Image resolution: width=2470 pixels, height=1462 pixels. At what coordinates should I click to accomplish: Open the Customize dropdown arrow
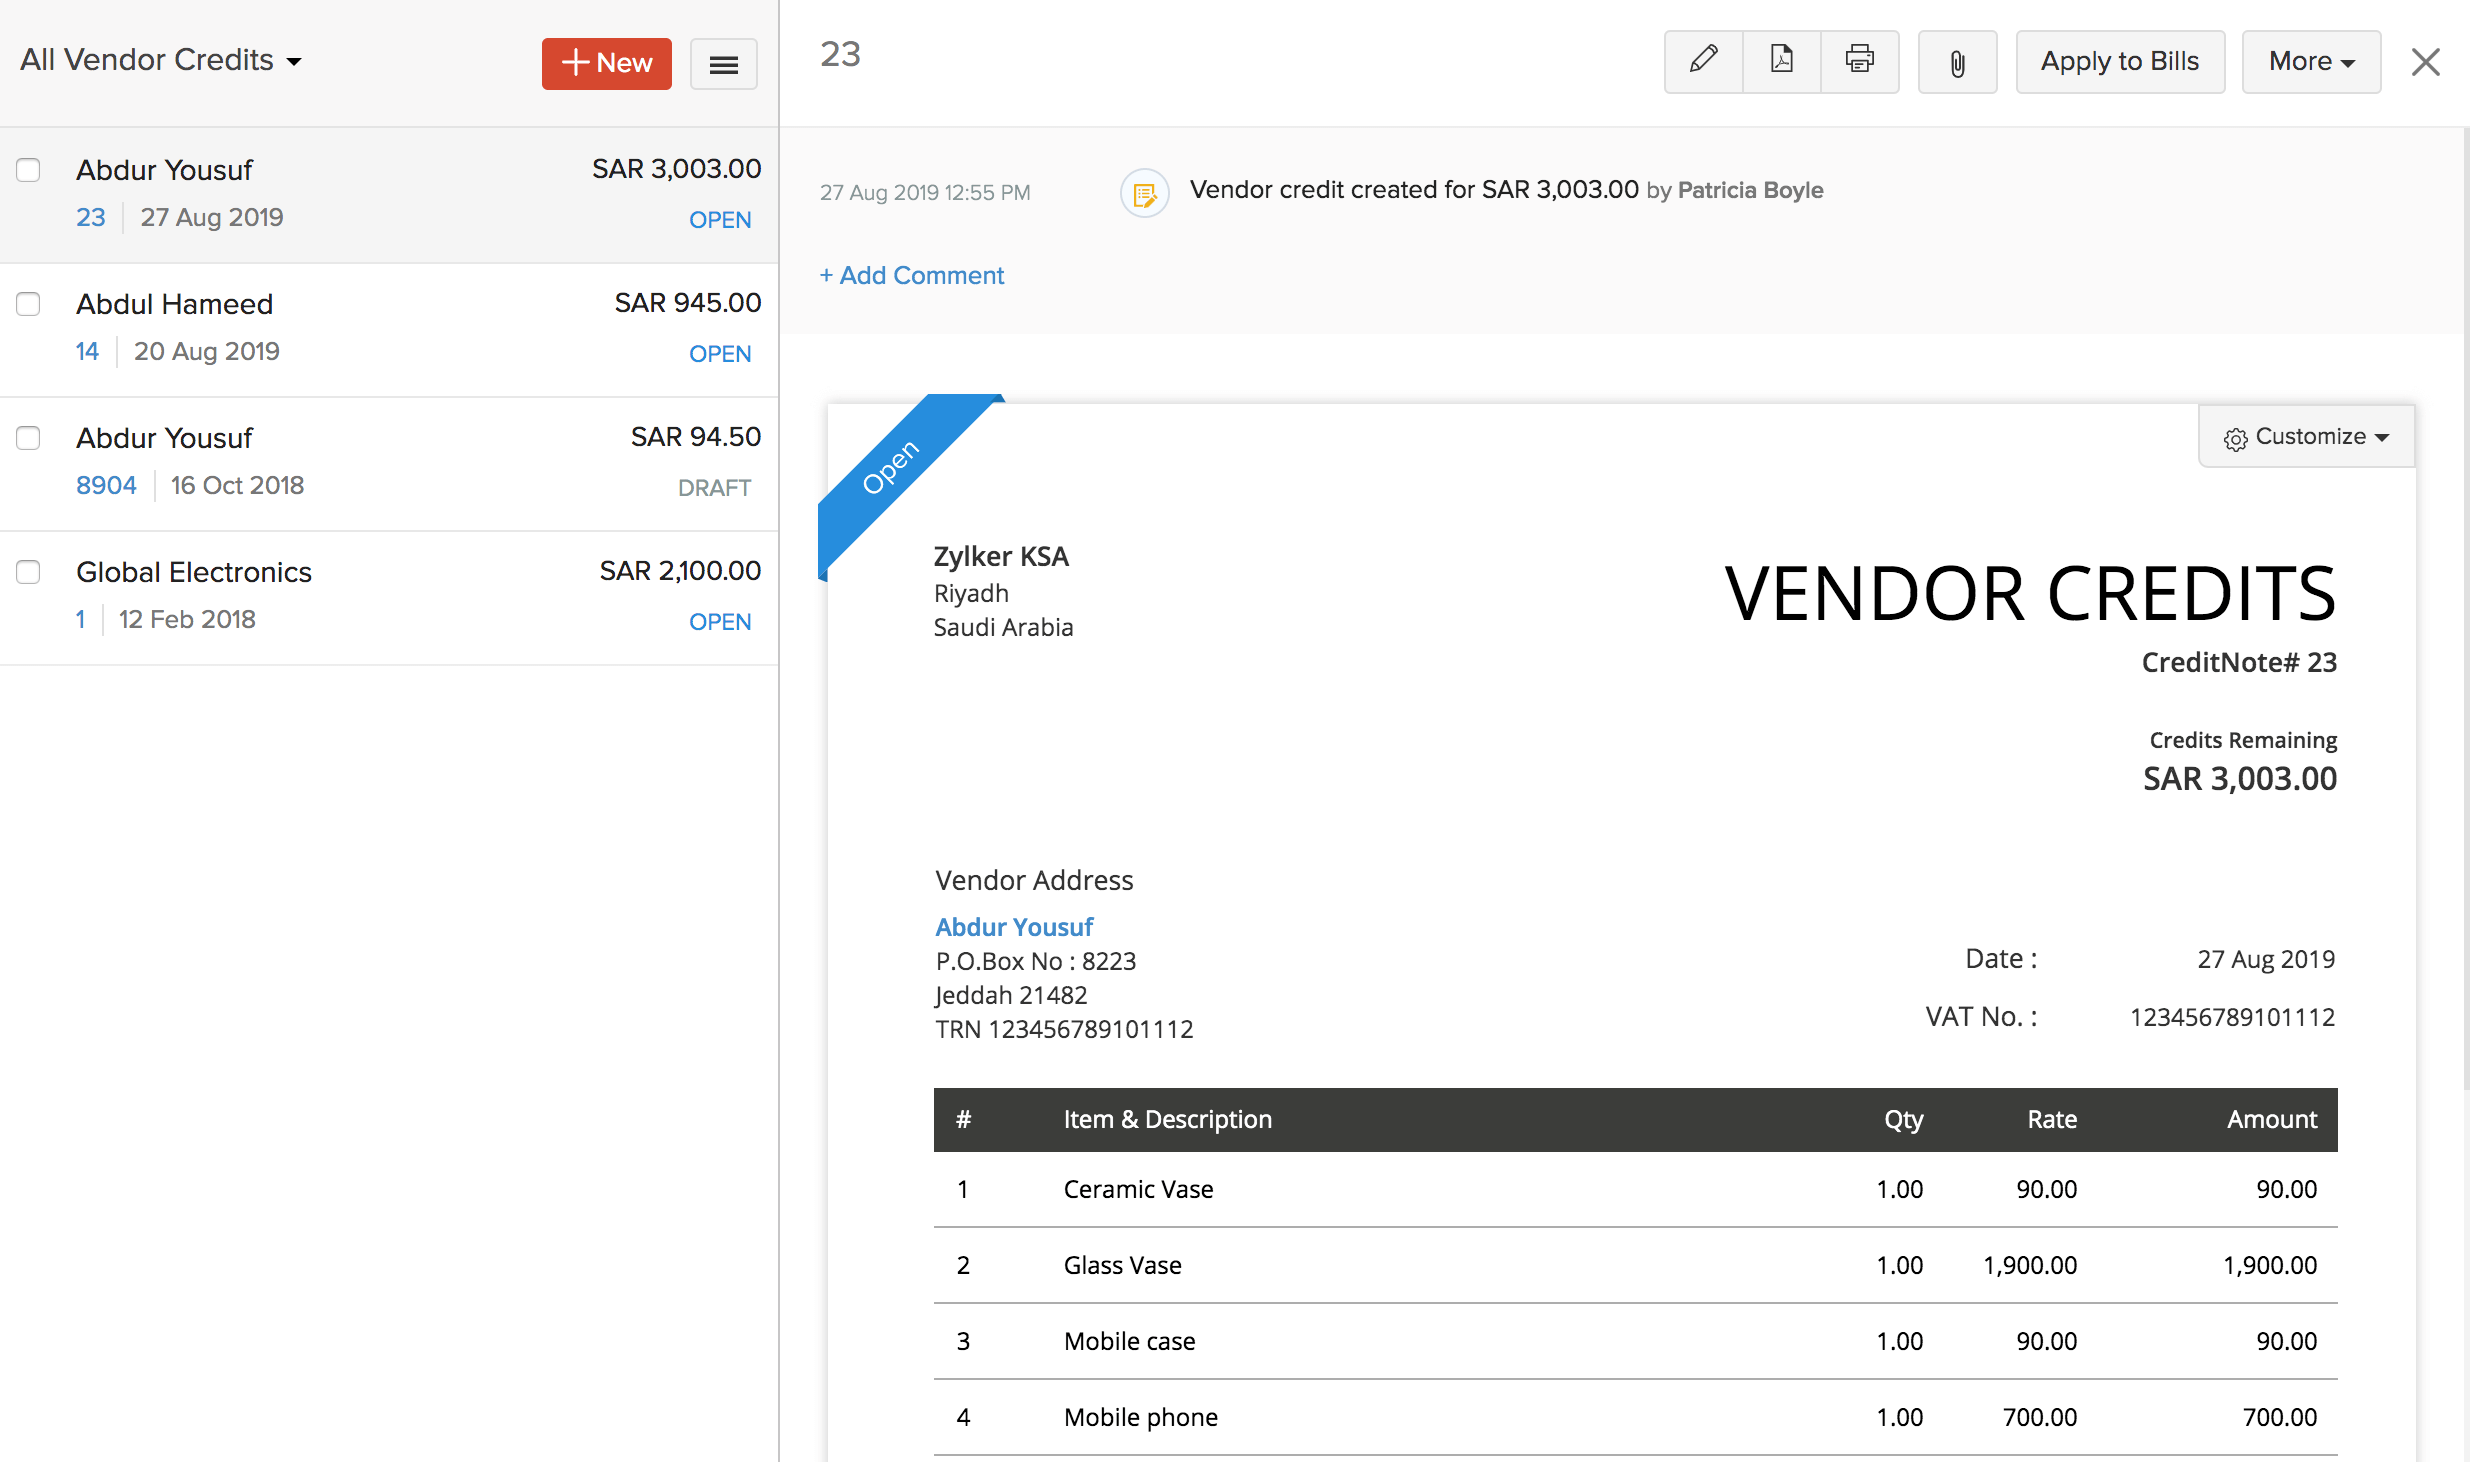coord(2383,436)
